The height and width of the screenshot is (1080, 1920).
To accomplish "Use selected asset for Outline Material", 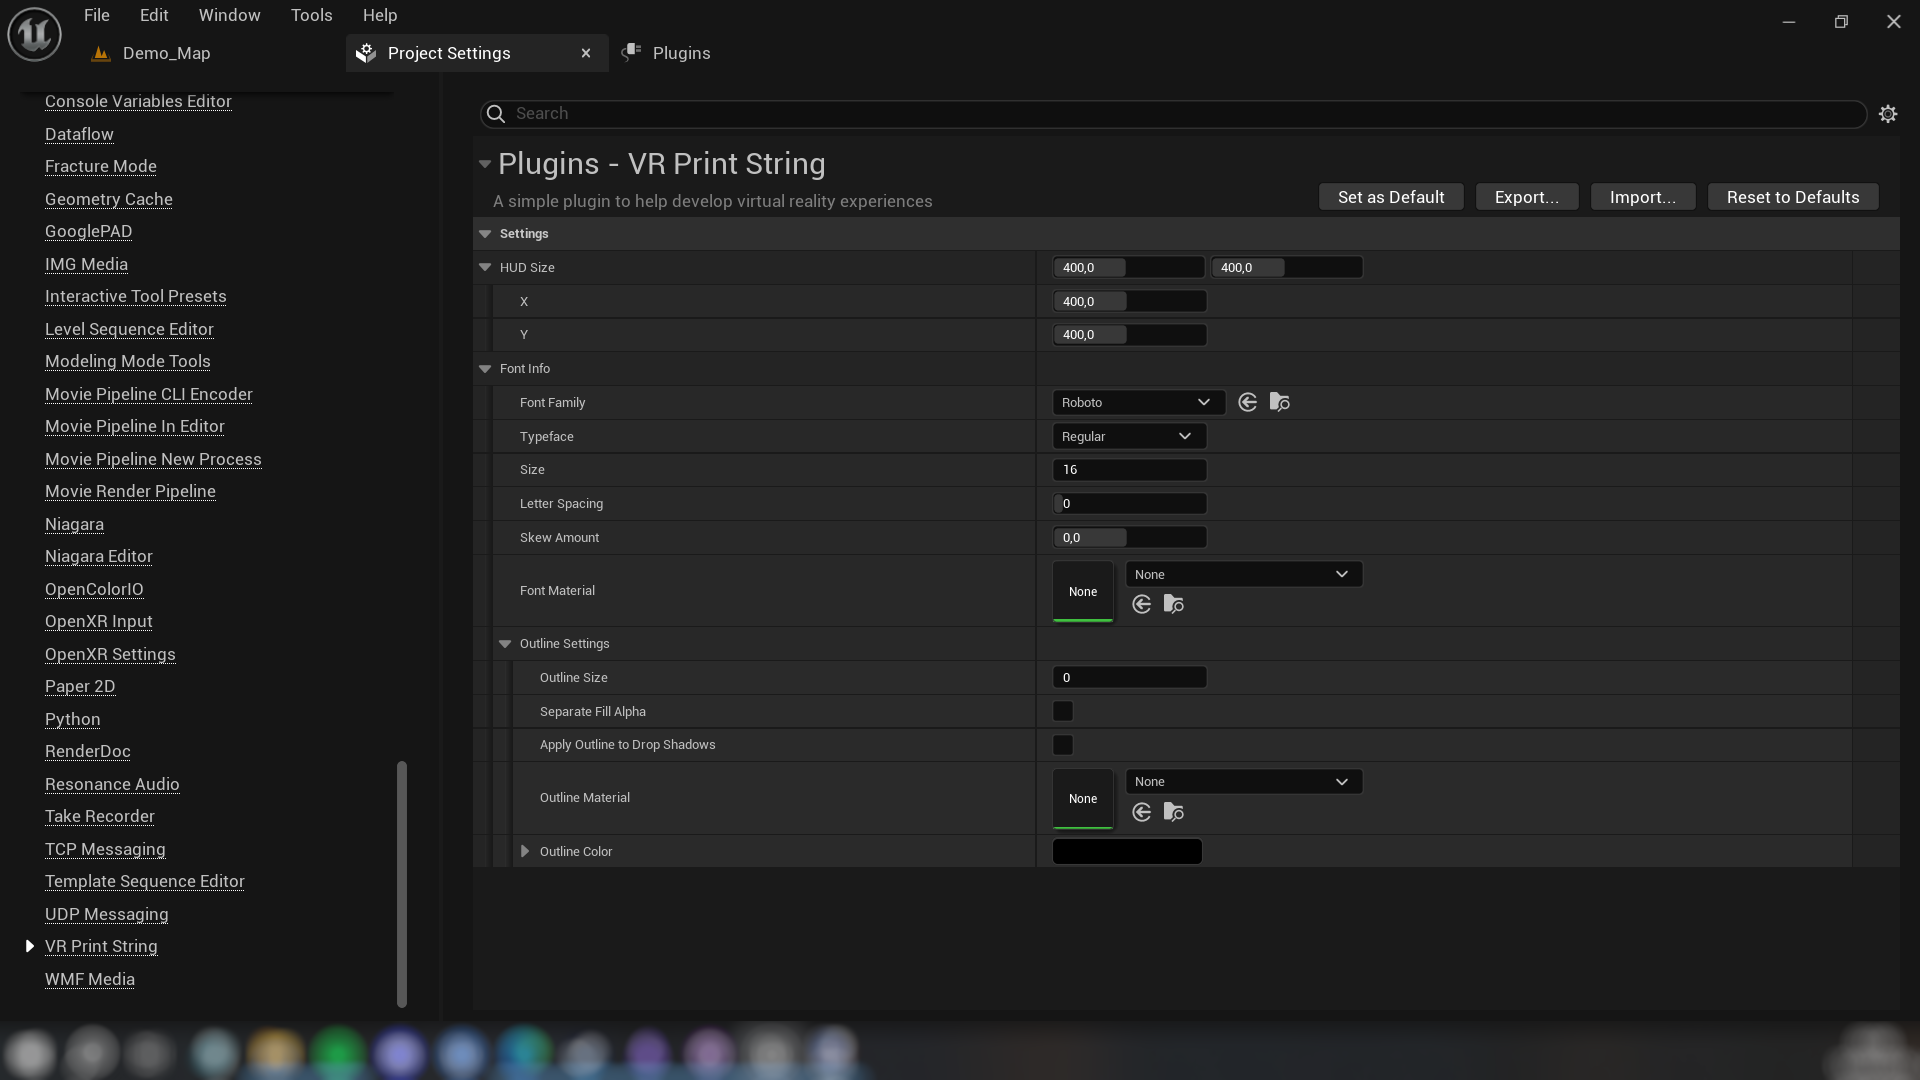I will click(1141, 812).
